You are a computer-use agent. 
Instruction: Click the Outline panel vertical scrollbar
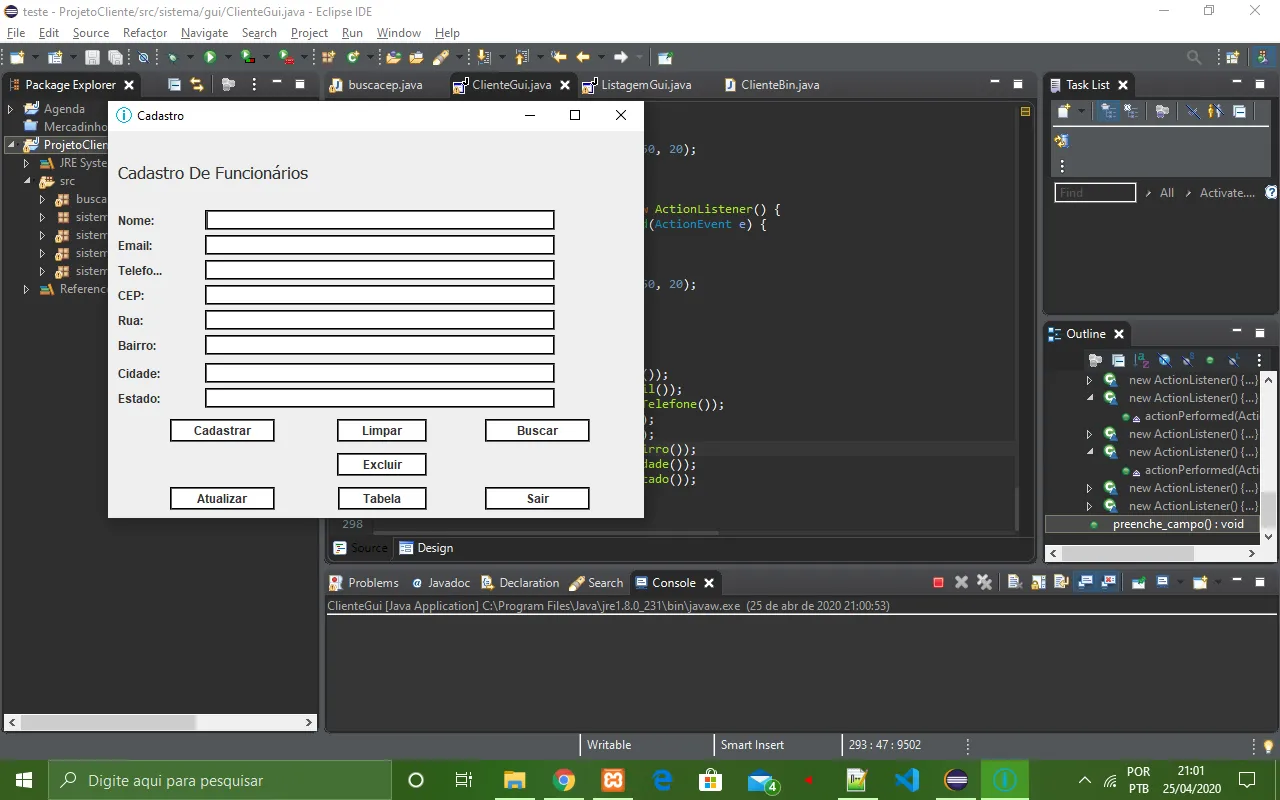pos(1269,458)
